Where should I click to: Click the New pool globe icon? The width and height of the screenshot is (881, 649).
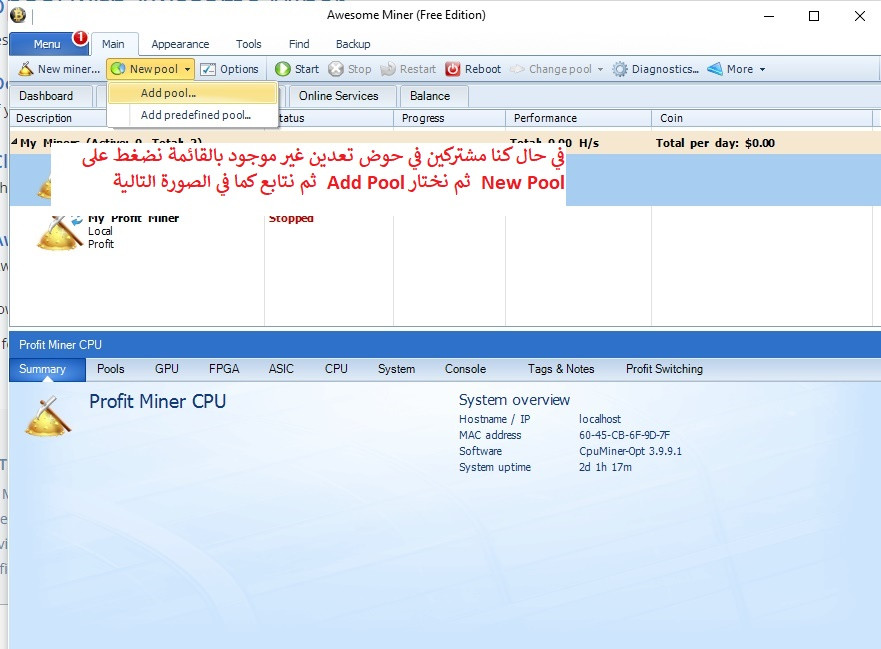pos(118,69)
